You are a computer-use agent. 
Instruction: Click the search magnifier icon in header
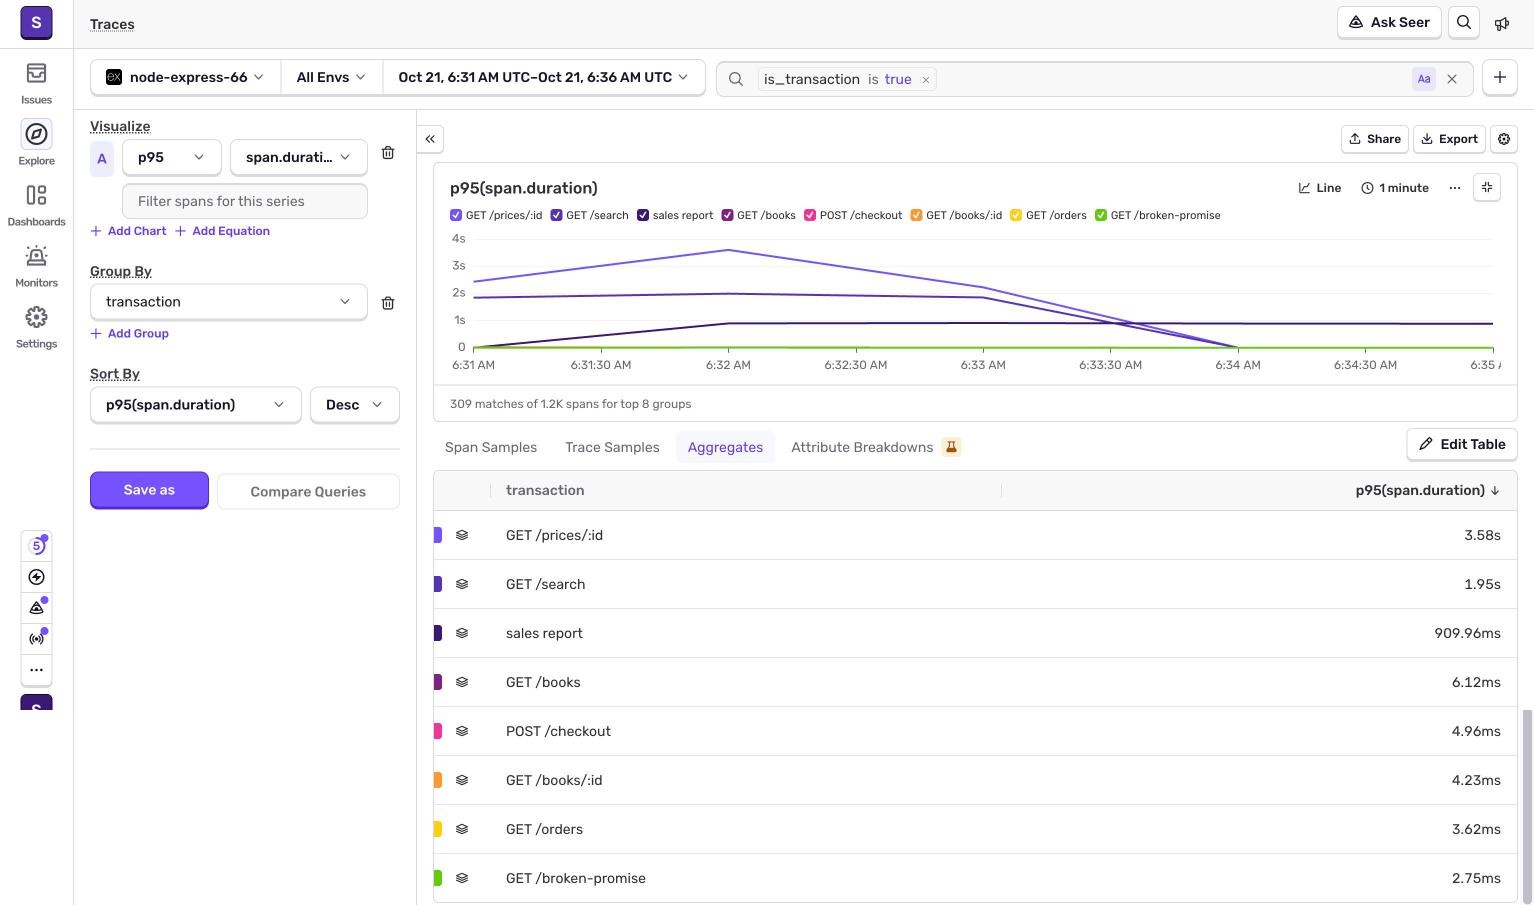click(1464, 22)
